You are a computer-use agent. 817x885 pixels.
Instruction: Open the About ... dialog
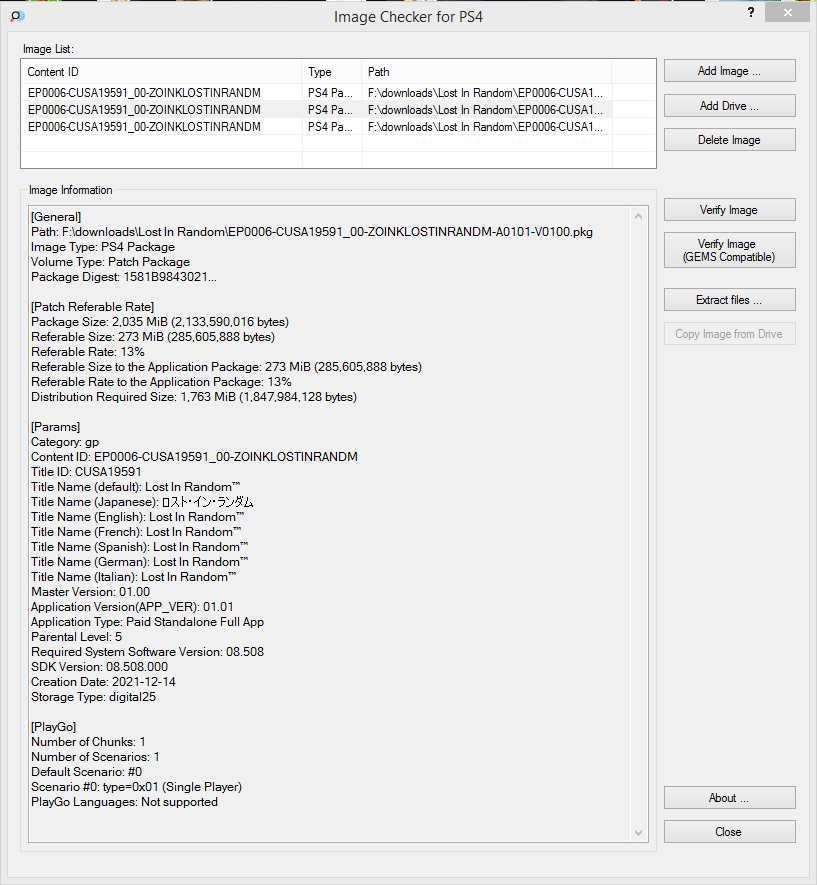[x=730, y=798]
